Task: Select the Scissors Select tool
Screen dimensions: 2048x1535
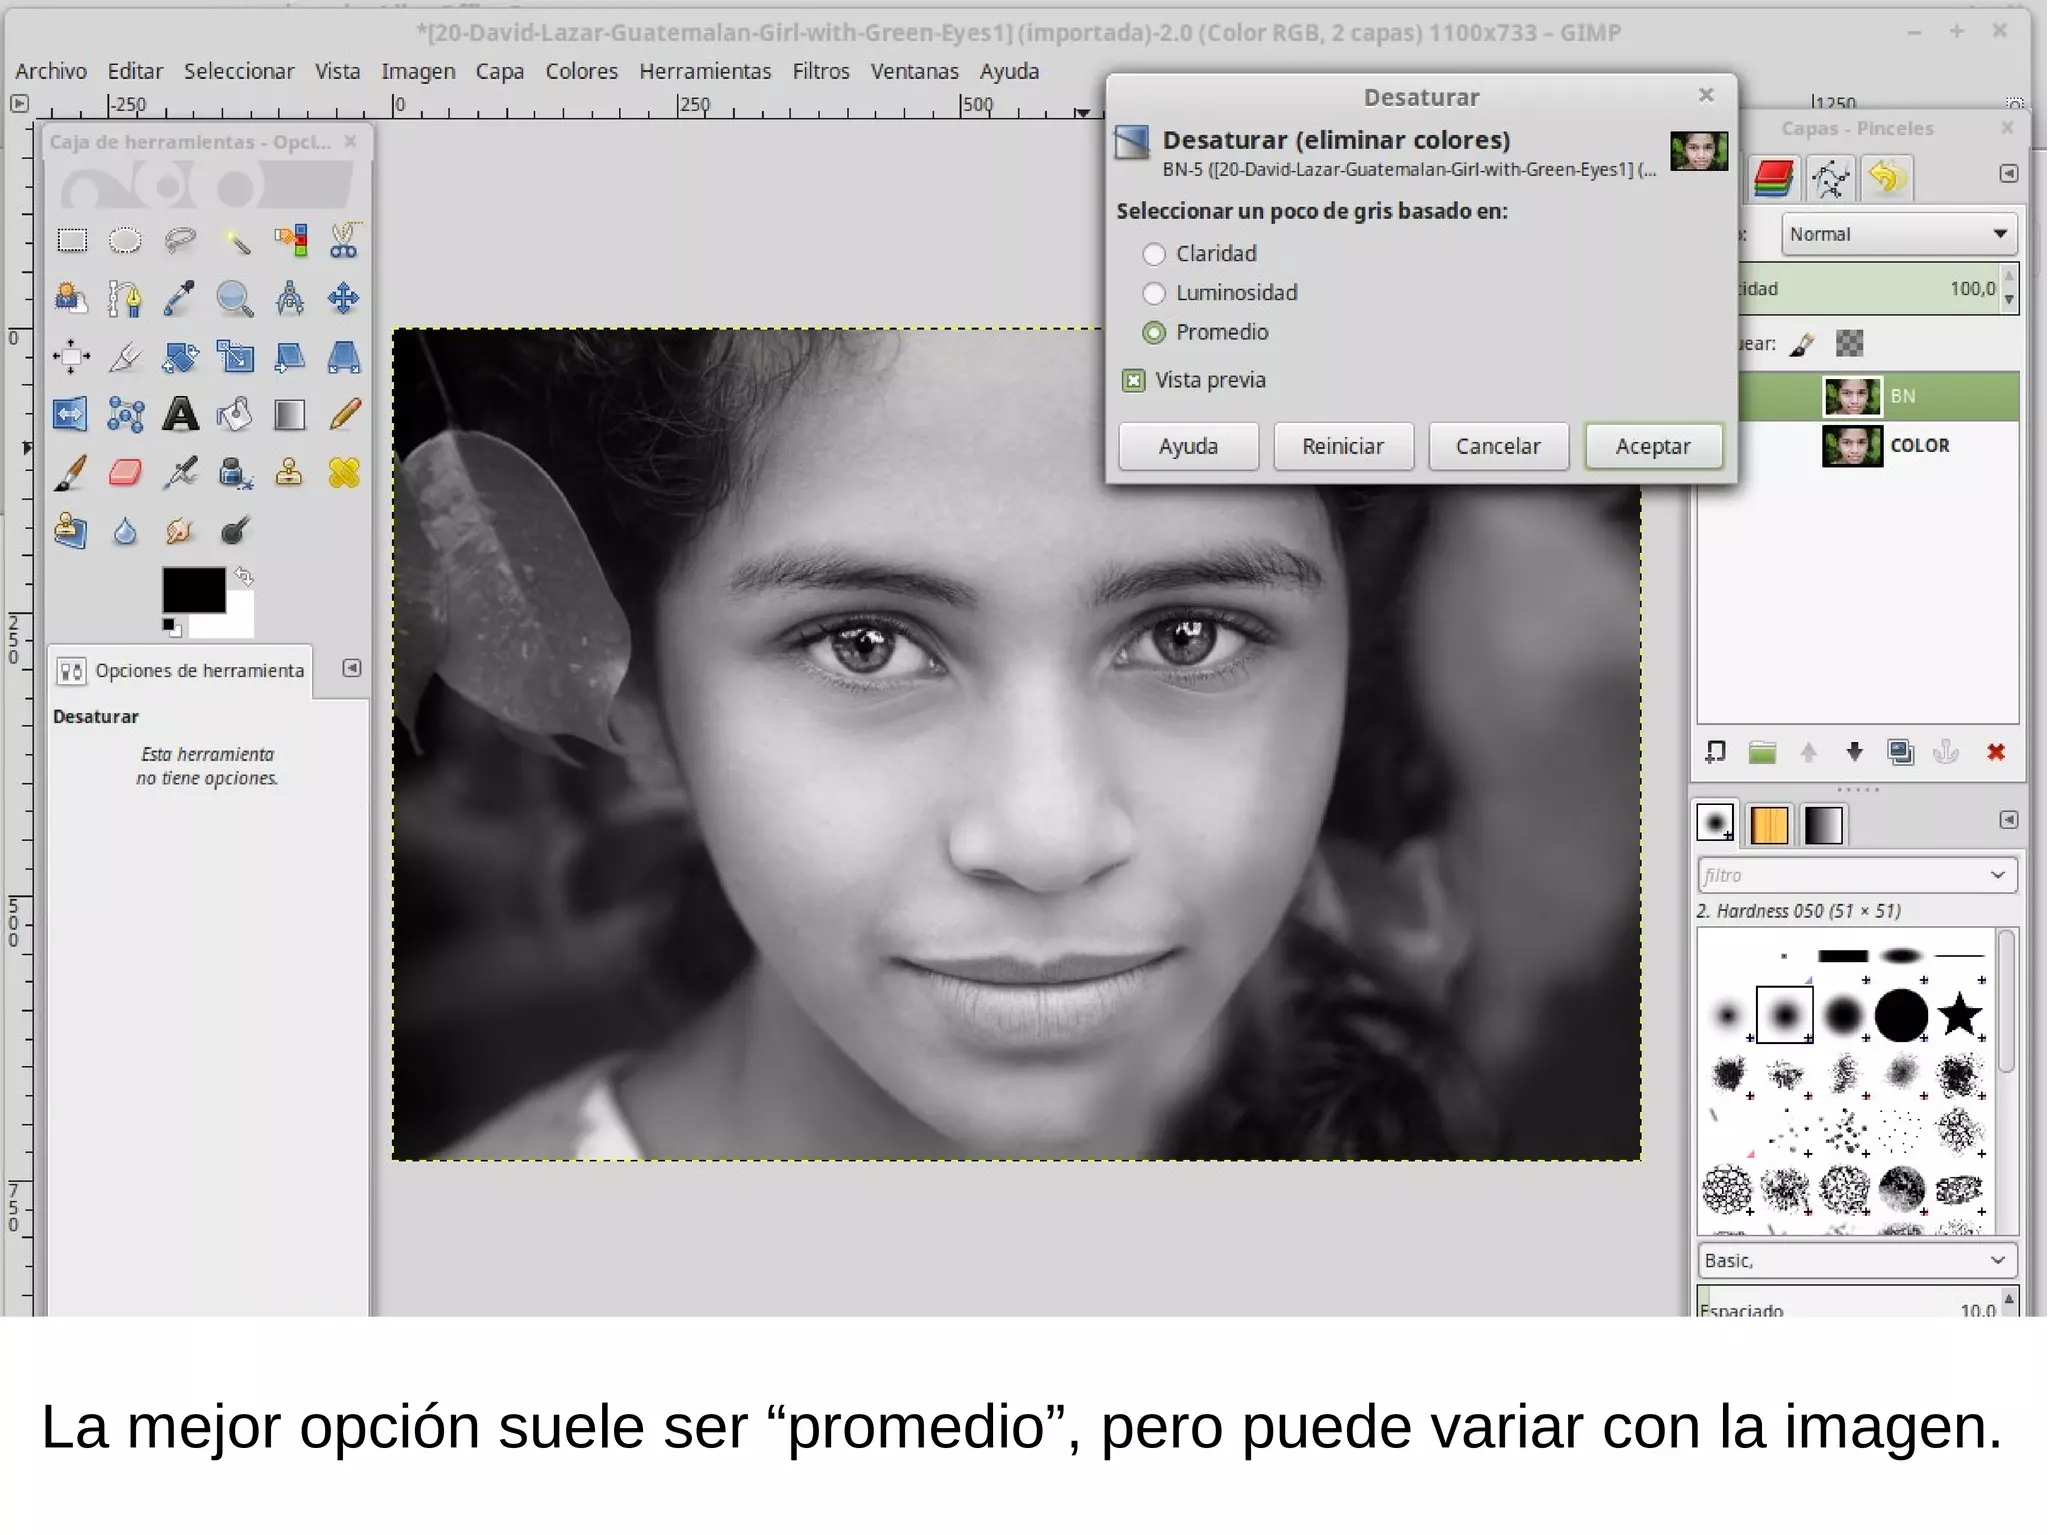Action: [x=344, y=241]
